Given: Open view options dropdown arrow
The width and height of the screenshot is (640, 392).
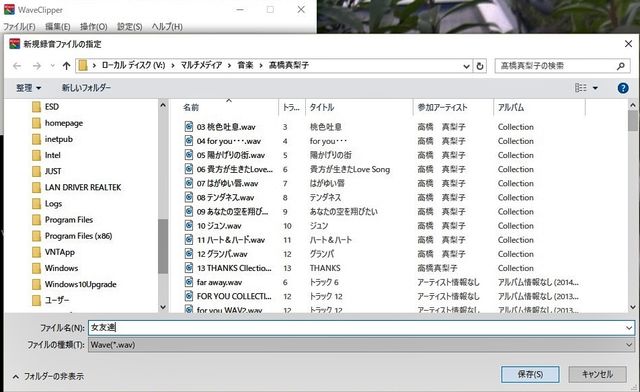Looking at the screenshot, I should [x=595, y=88].
